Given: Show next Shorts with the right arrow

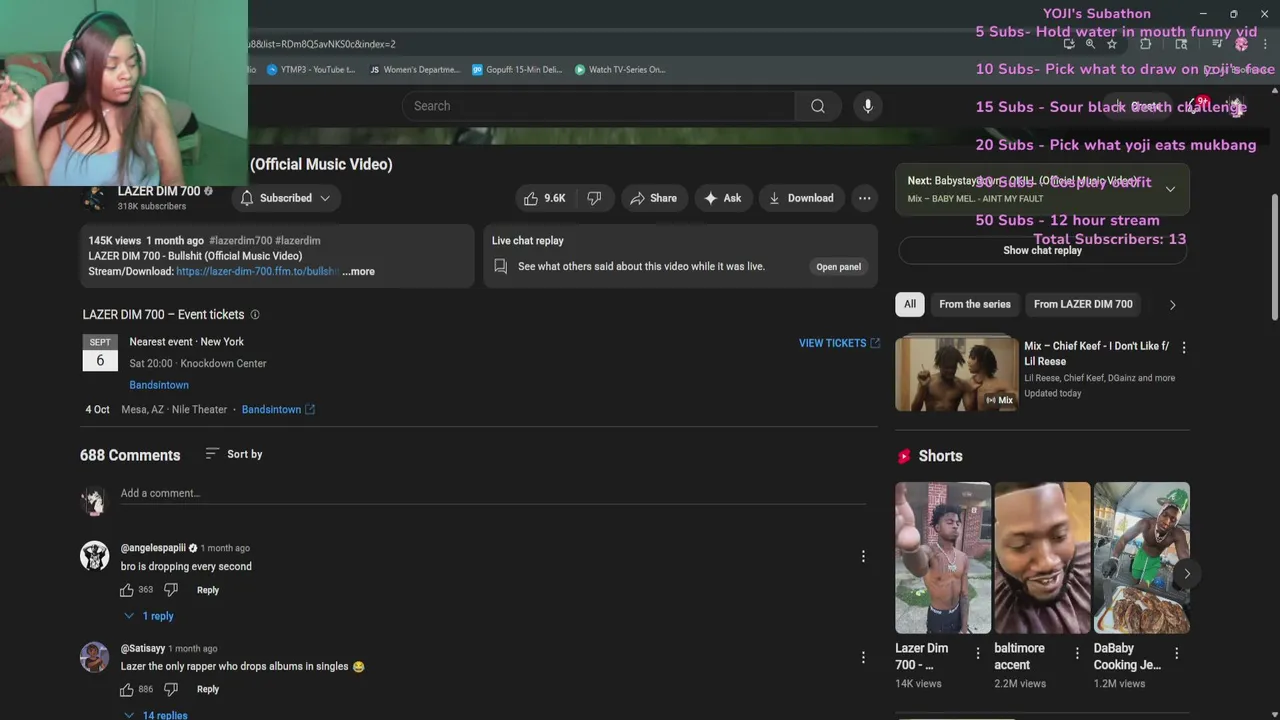Looking at the screenshot, I should click(x=1187, y=573).
